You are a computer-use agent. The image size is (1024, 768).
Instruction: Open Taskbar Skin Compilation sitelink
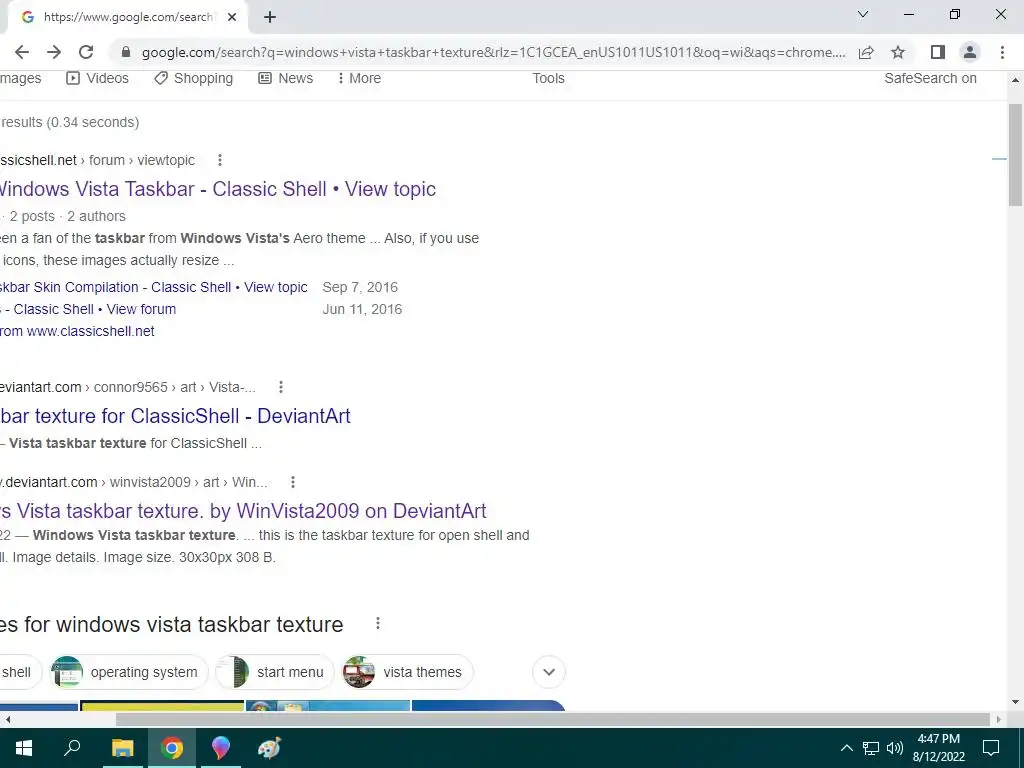(x=153, y=287)
